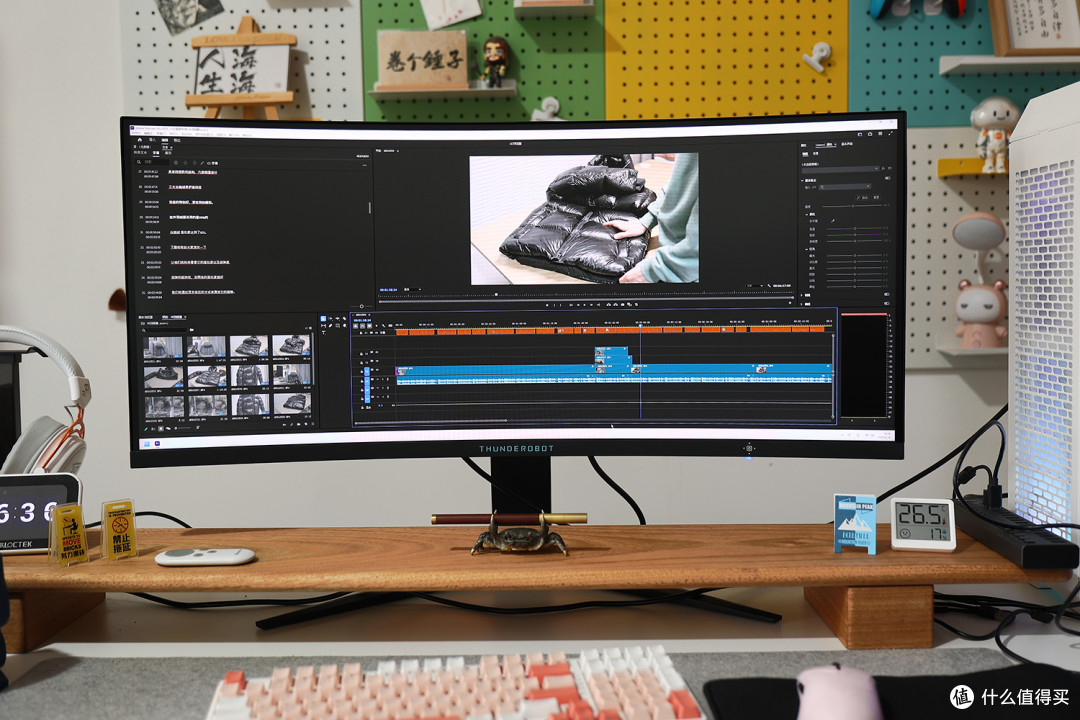Screen dimensions: 1080x720
Task: Open the Program monitor zoom level dropdown
Action: [413, 289]
